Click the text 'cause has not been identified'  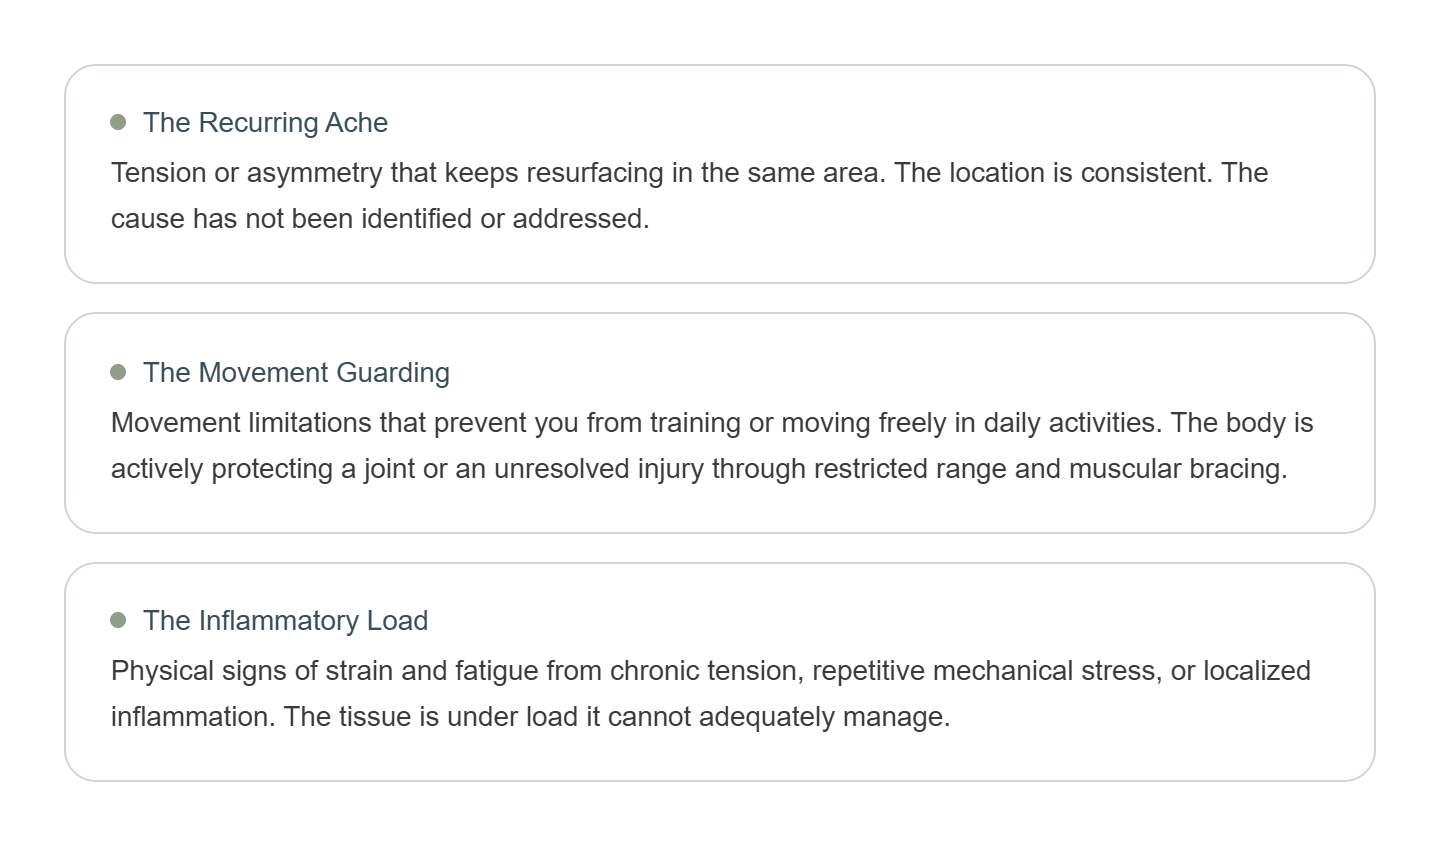[x=292, y=218]
